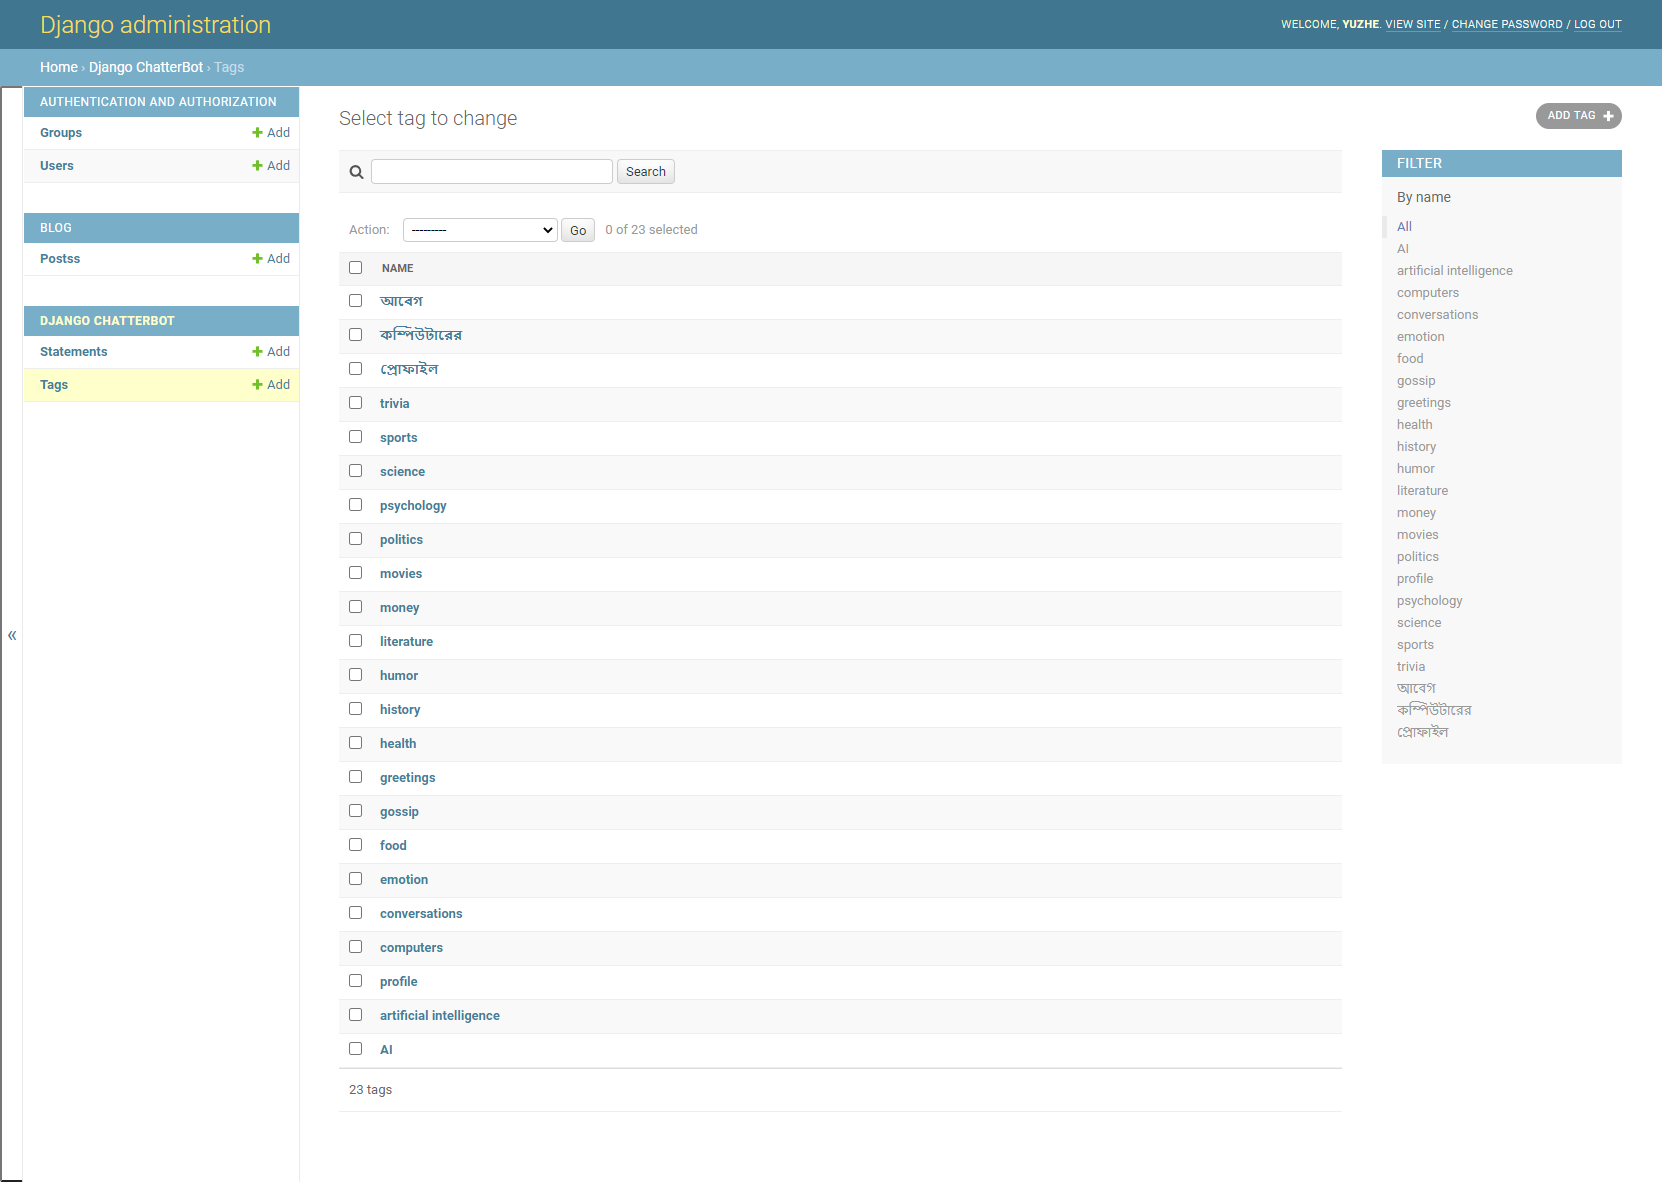
Task: Click the magnifying glass search icon
Action: click(356, 172)
